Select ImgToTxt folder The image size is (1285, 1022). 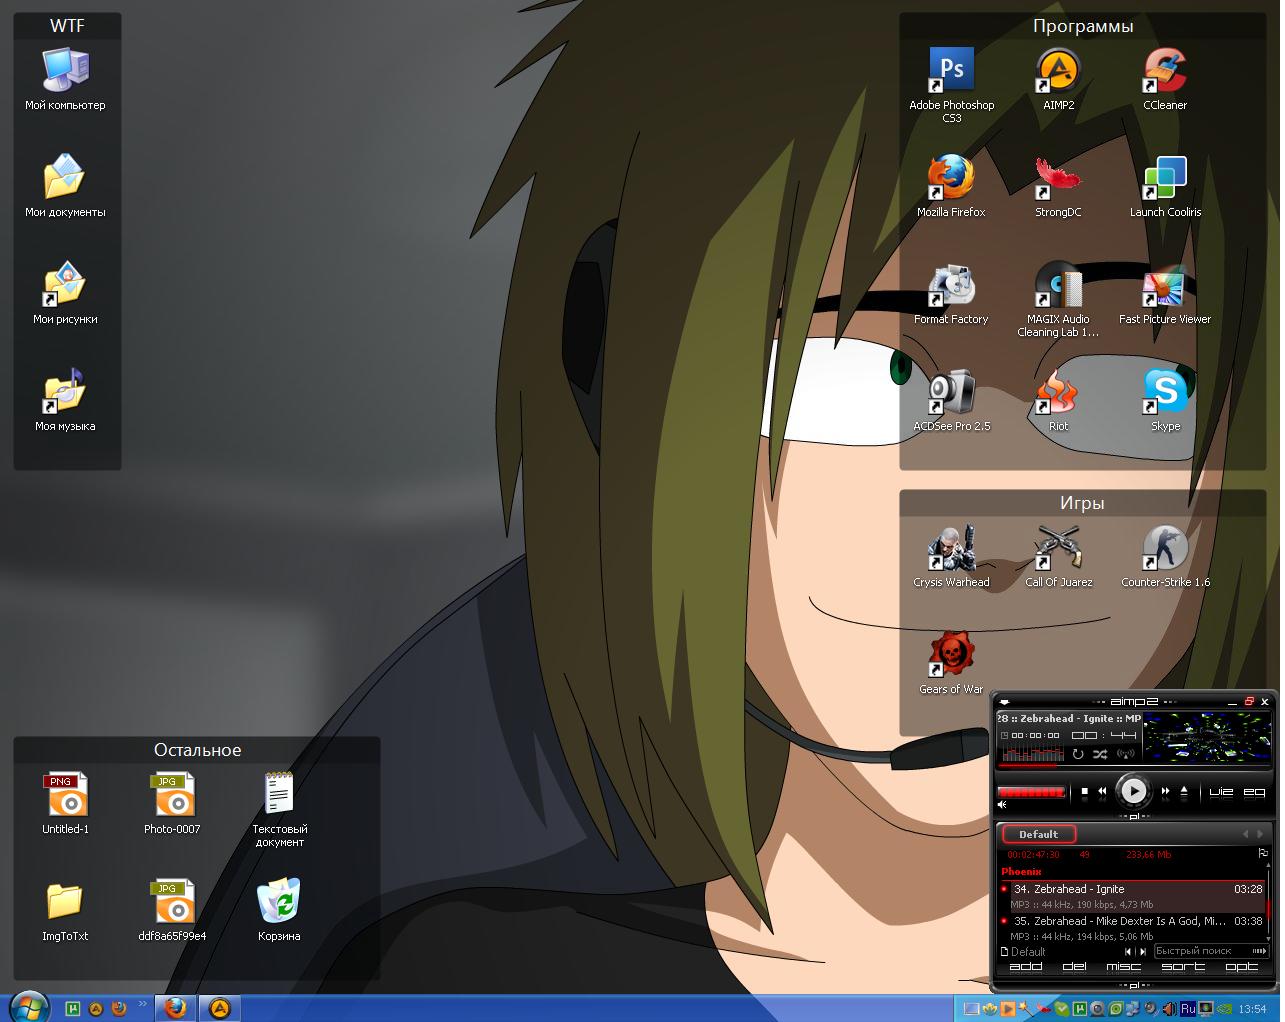(65, 910)
